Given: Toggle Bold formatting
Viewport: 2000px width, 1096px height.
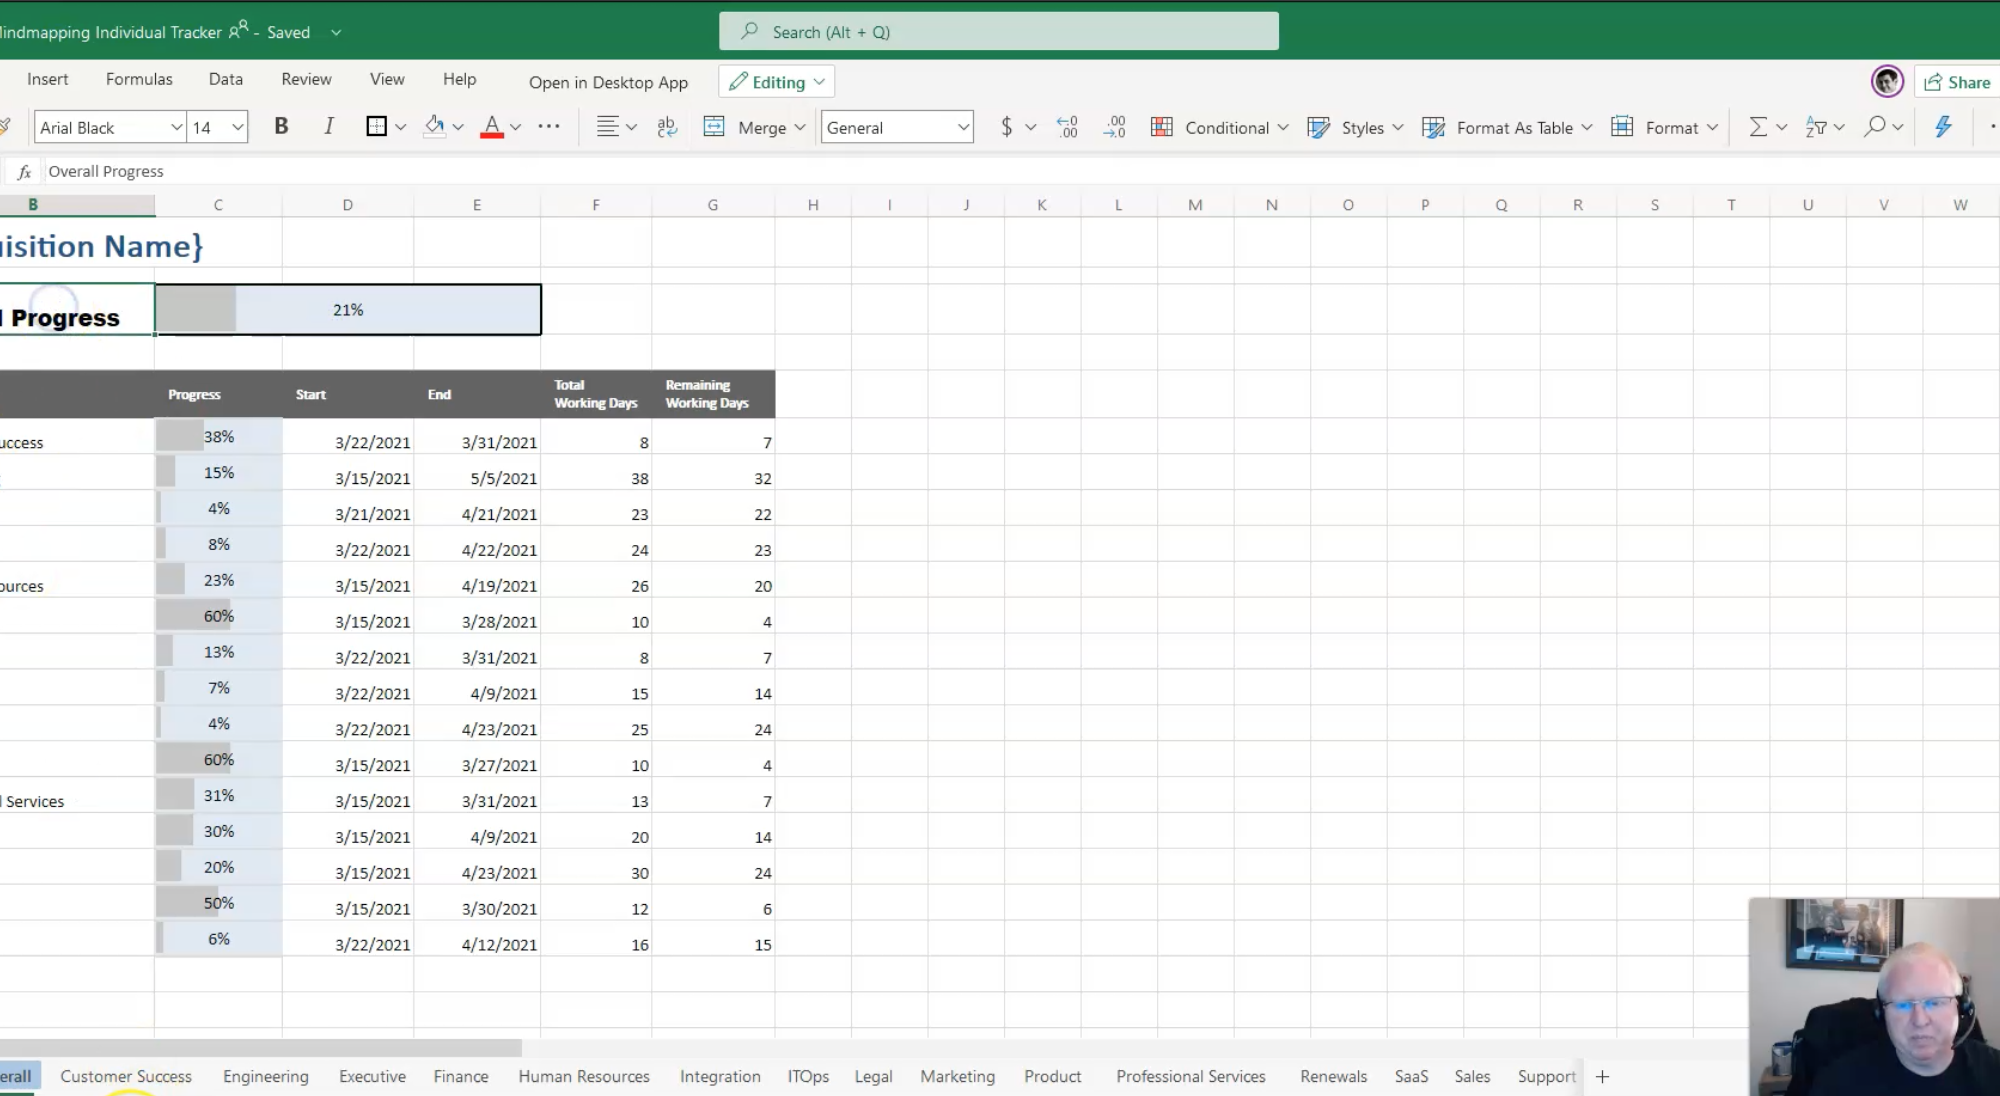Looking at the screenshot, I should [x=281, y=127].
